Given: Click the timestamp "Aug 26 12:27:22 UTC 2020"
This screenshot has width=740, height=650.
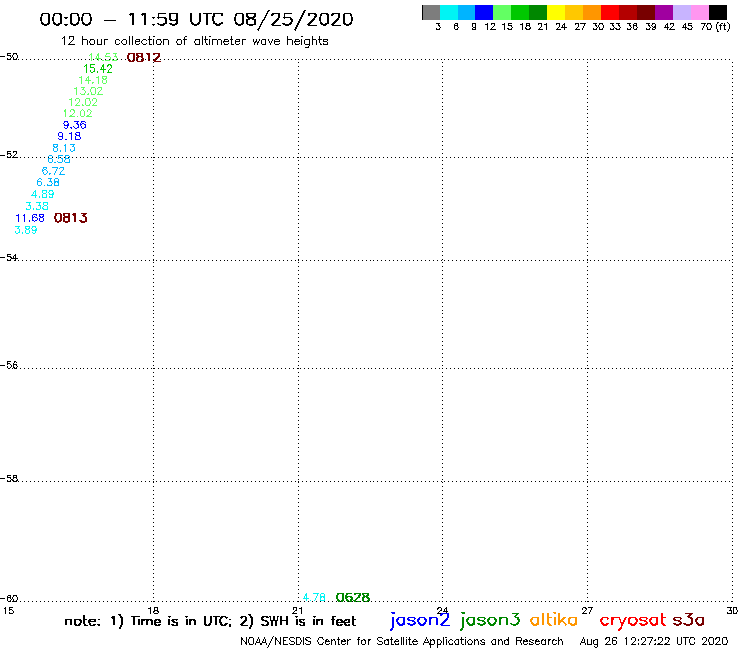Looking at the screenshot, I should pyautogui.click(x=654, y=641).
